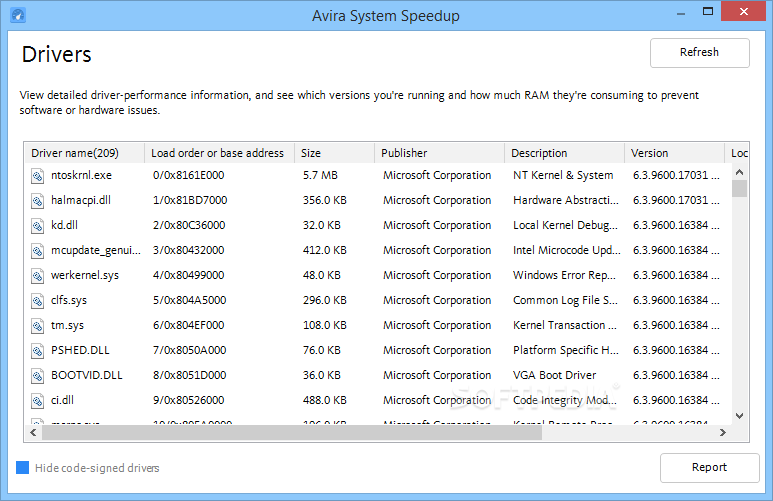Viewport: 773px width, 501px height.
Task: Select the tm.sys driver name
Action: 68,325
